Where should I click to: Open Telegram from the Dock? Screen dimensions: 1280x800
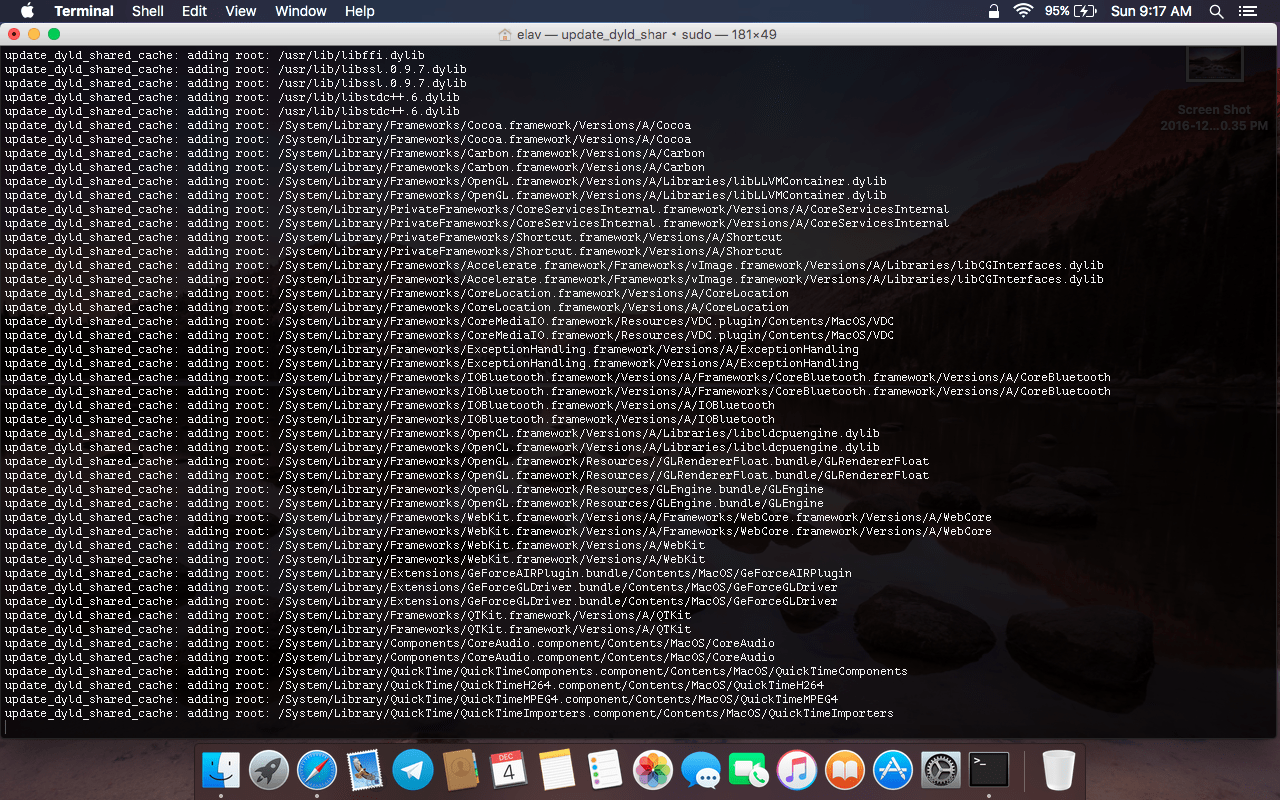(x=413, y=770)
